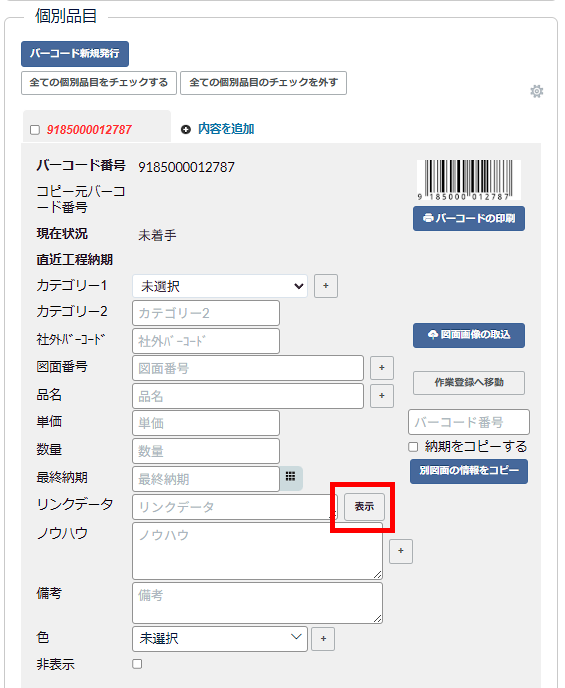Open the settings gear icon
Viewport: 565px width, 688px height.
tap(536, 91)
